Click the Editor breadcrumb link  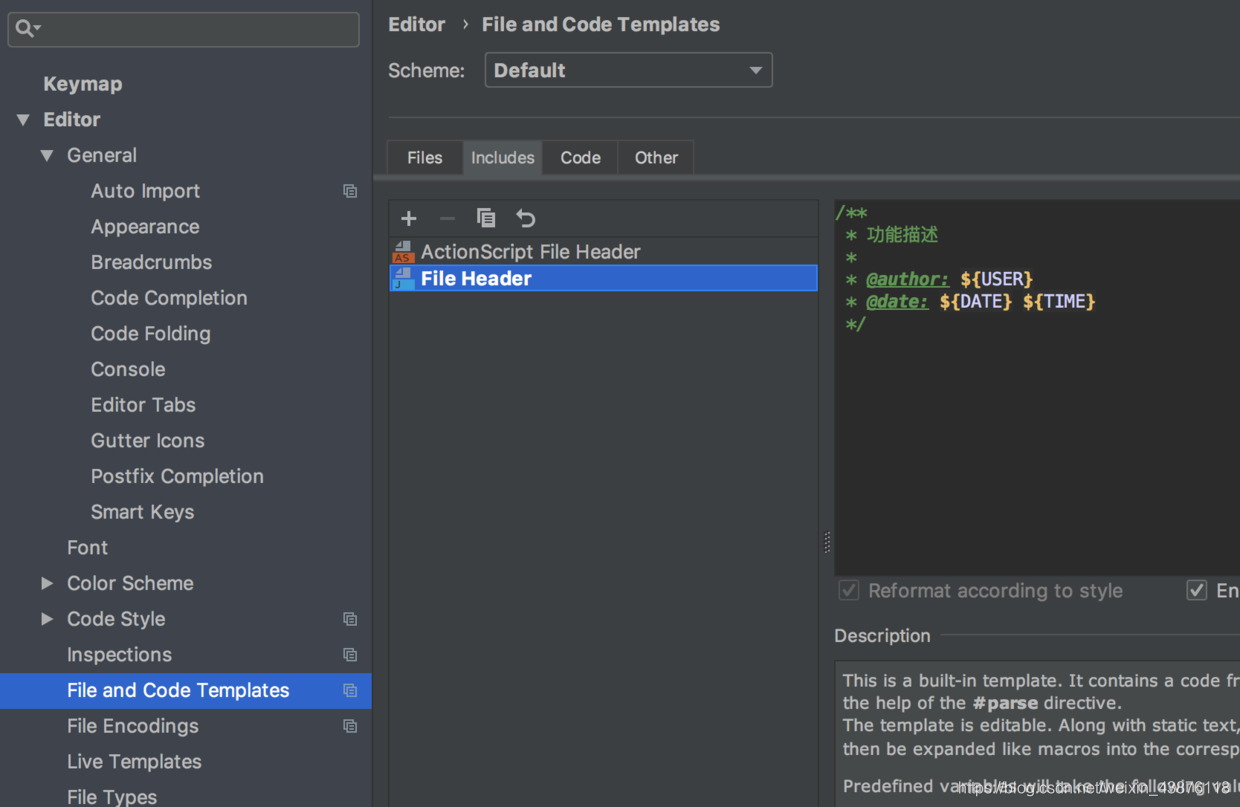[x=417, y=25]
